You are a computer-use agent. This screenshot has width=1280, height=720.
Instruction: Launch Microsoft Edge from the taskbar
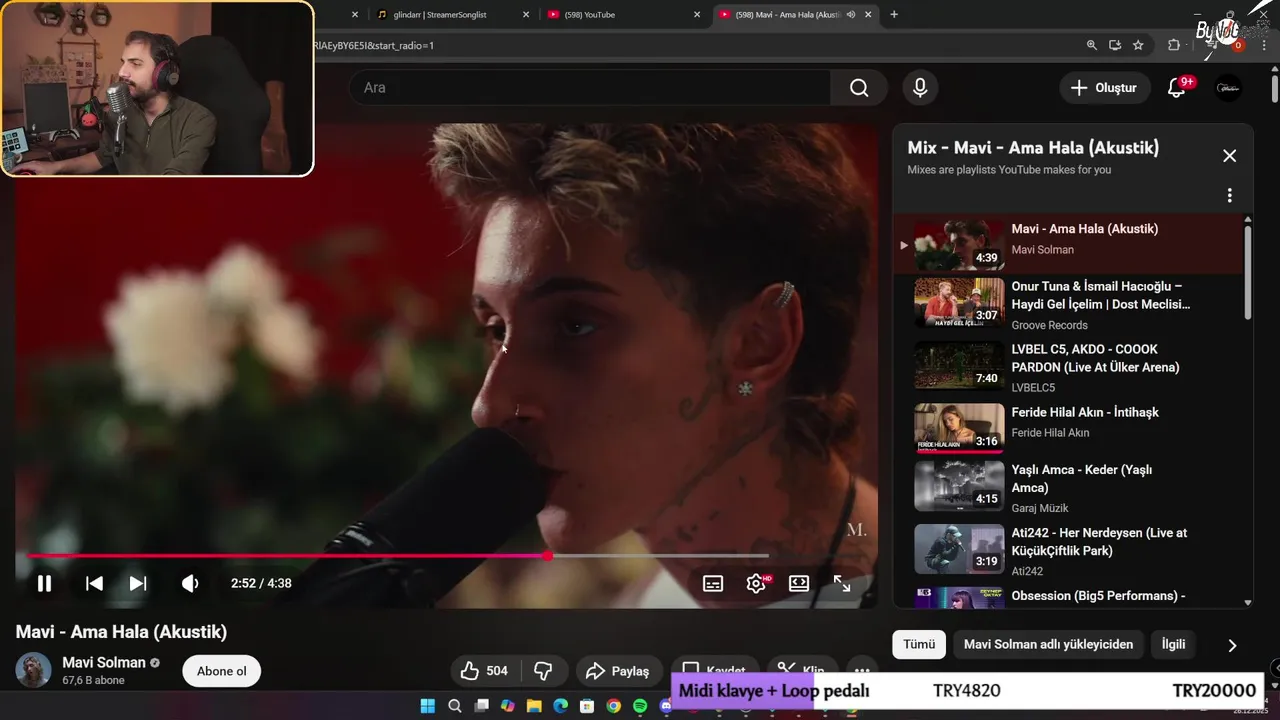click(561, 706)
